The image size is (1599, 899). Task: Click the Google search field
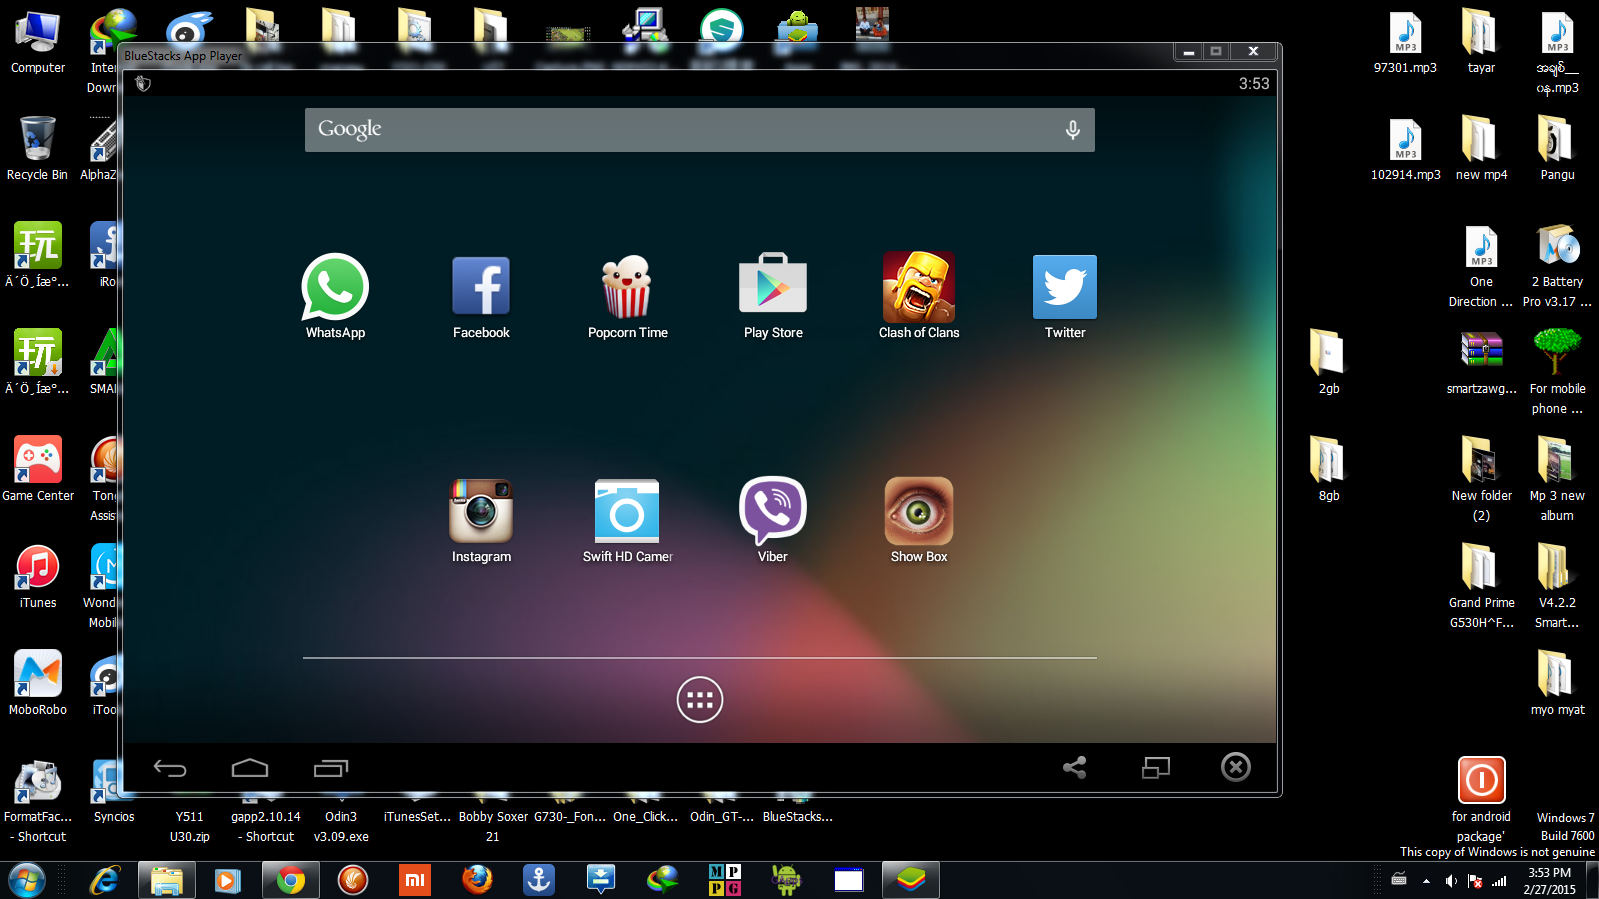pos(700,130)
